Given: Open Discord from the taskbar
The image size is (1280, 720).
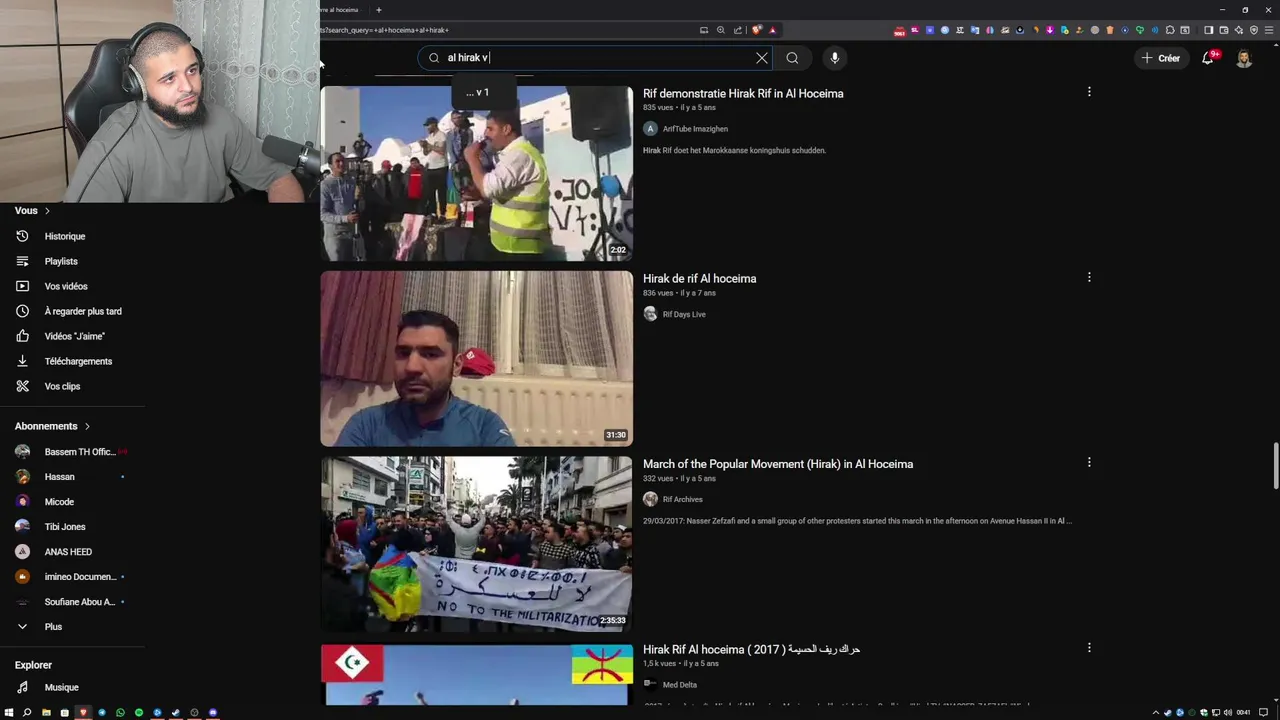Looking at the screenshot, I should 212,712.
